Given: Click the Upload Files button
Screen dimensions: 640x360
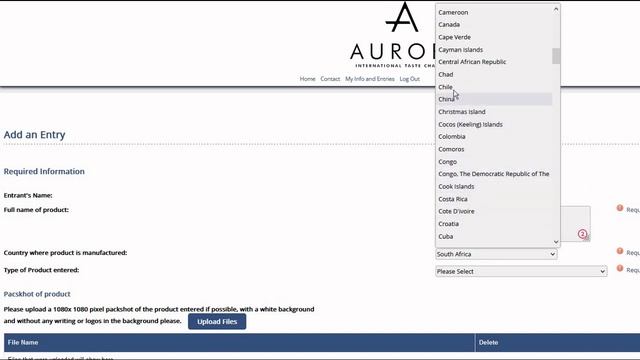Looking at the screenshot, I should click(217, 322).
